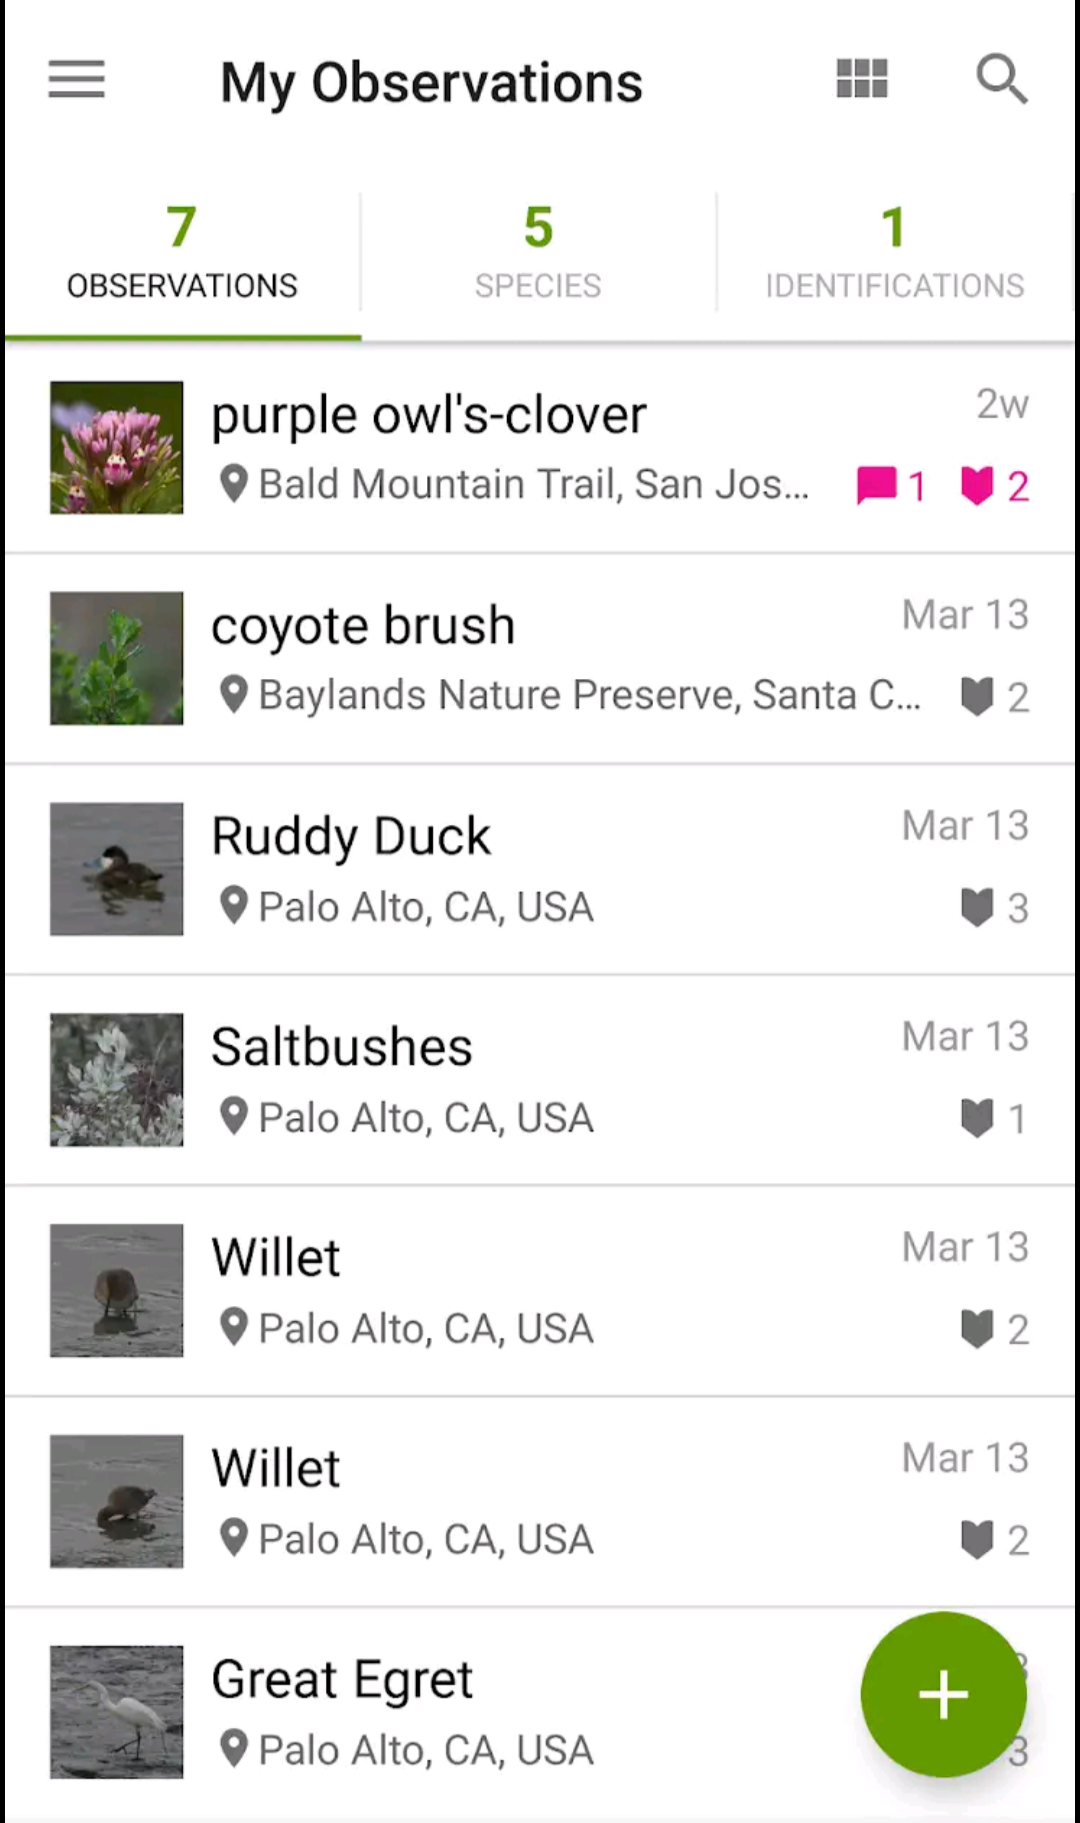Image resolution: width=1080 pixels, height=1823 pixels.
Task: Tap location pin for coyote brush
Action: 233,695
